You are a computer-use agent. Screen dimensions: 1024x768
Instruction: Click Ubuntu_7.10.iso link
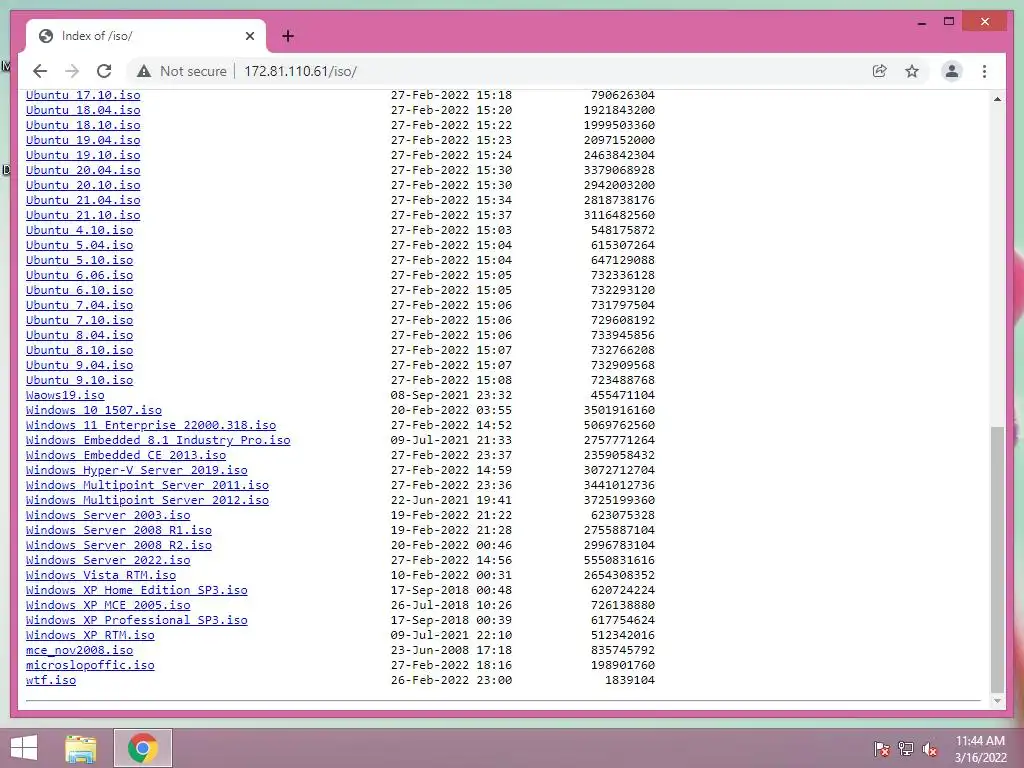point(80,321)
